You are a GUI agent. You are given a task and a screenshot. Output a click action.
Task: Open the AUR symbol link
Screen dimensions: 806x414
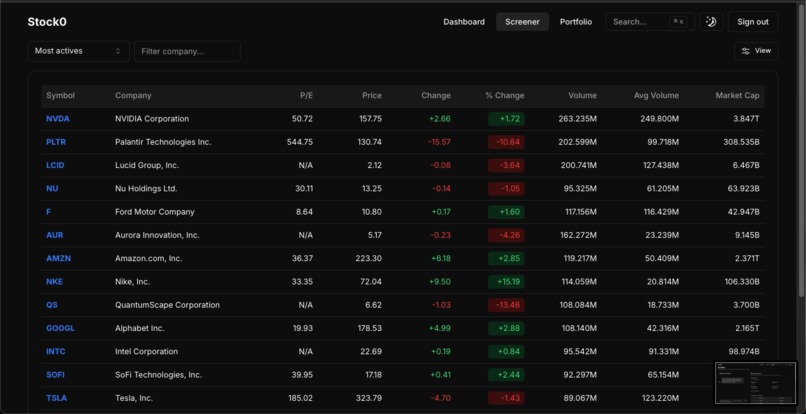point(54,235)
